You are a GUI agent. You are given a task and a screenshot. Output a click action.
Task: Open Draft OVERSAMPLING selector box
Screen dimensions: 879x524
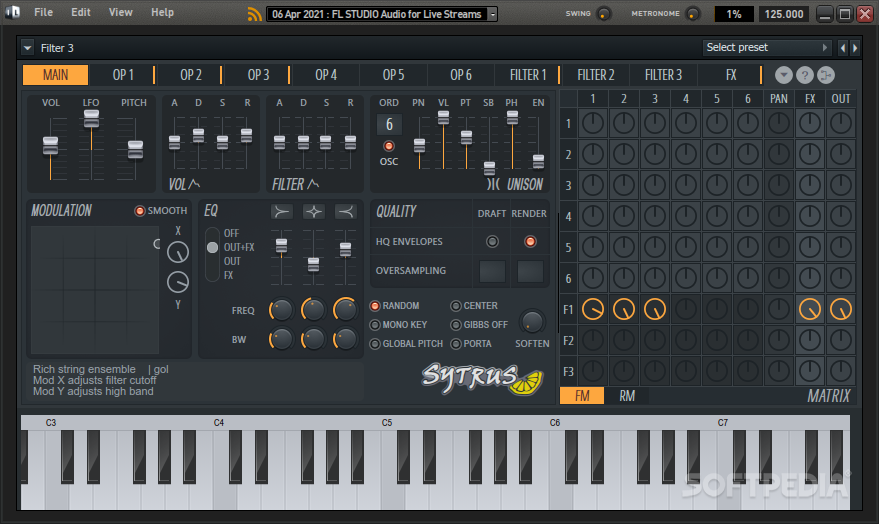[x=492, y=271]
